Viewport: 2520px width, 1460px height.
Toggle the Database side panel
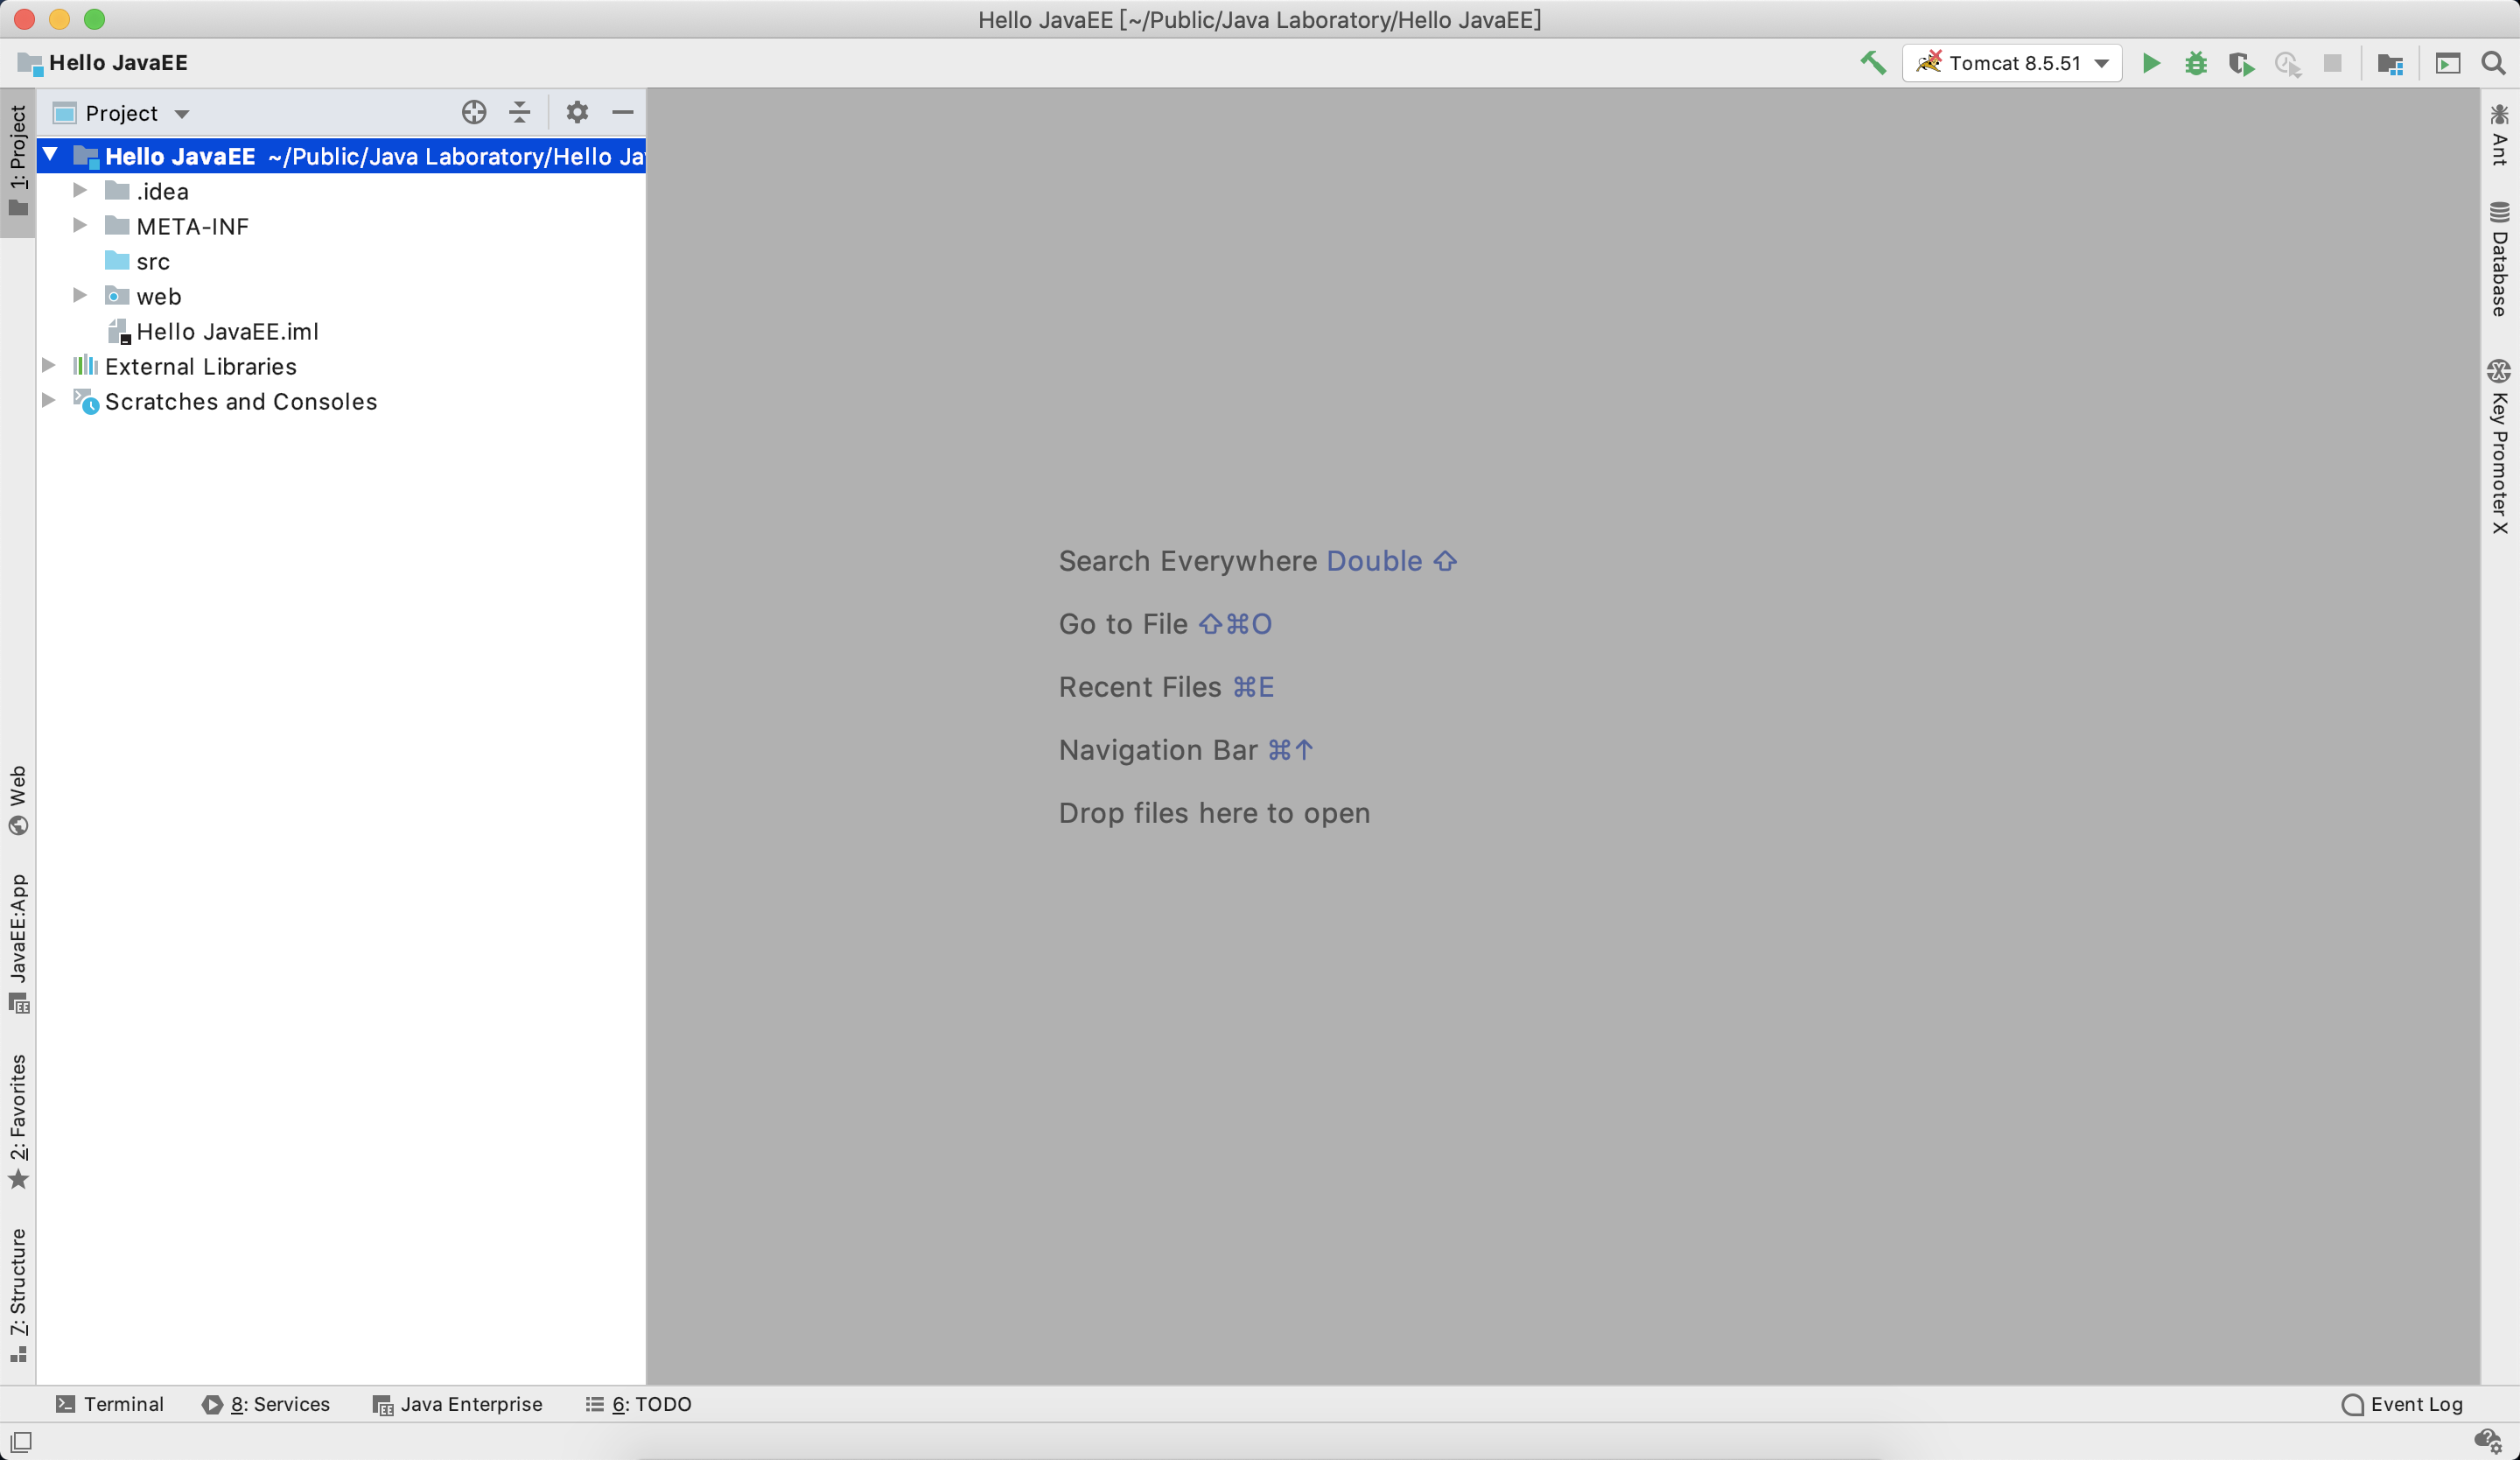2499,260
